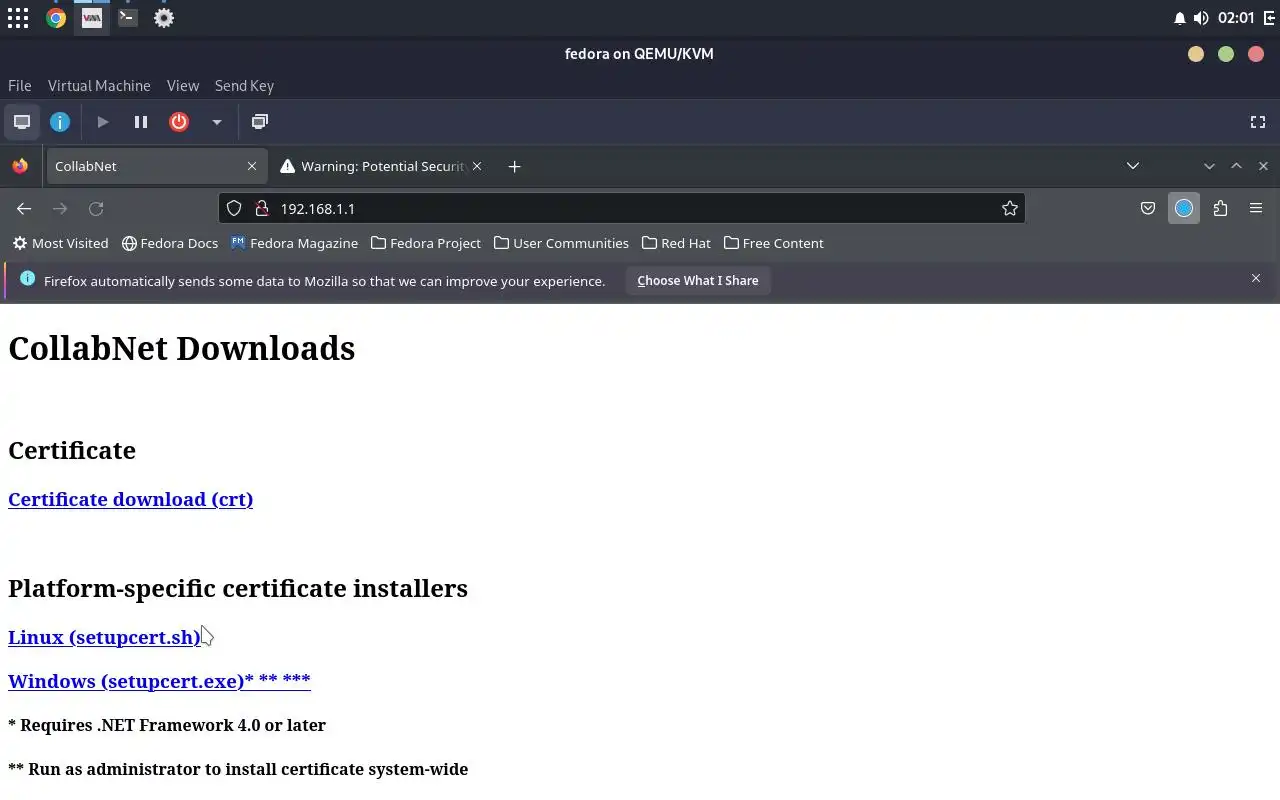Open Most Visited bookmarks

[x=60, y=243]
